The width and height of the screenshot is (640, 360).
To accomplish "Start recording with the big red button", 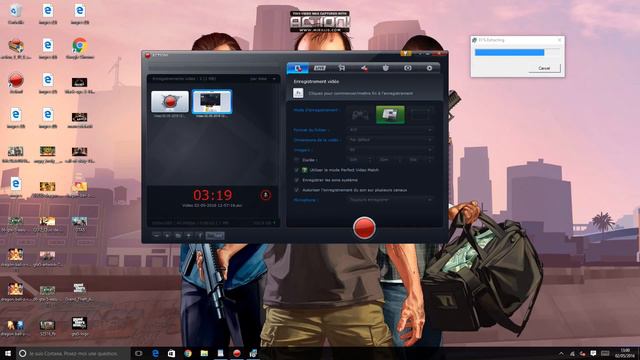I will click(x=364, y=228).
